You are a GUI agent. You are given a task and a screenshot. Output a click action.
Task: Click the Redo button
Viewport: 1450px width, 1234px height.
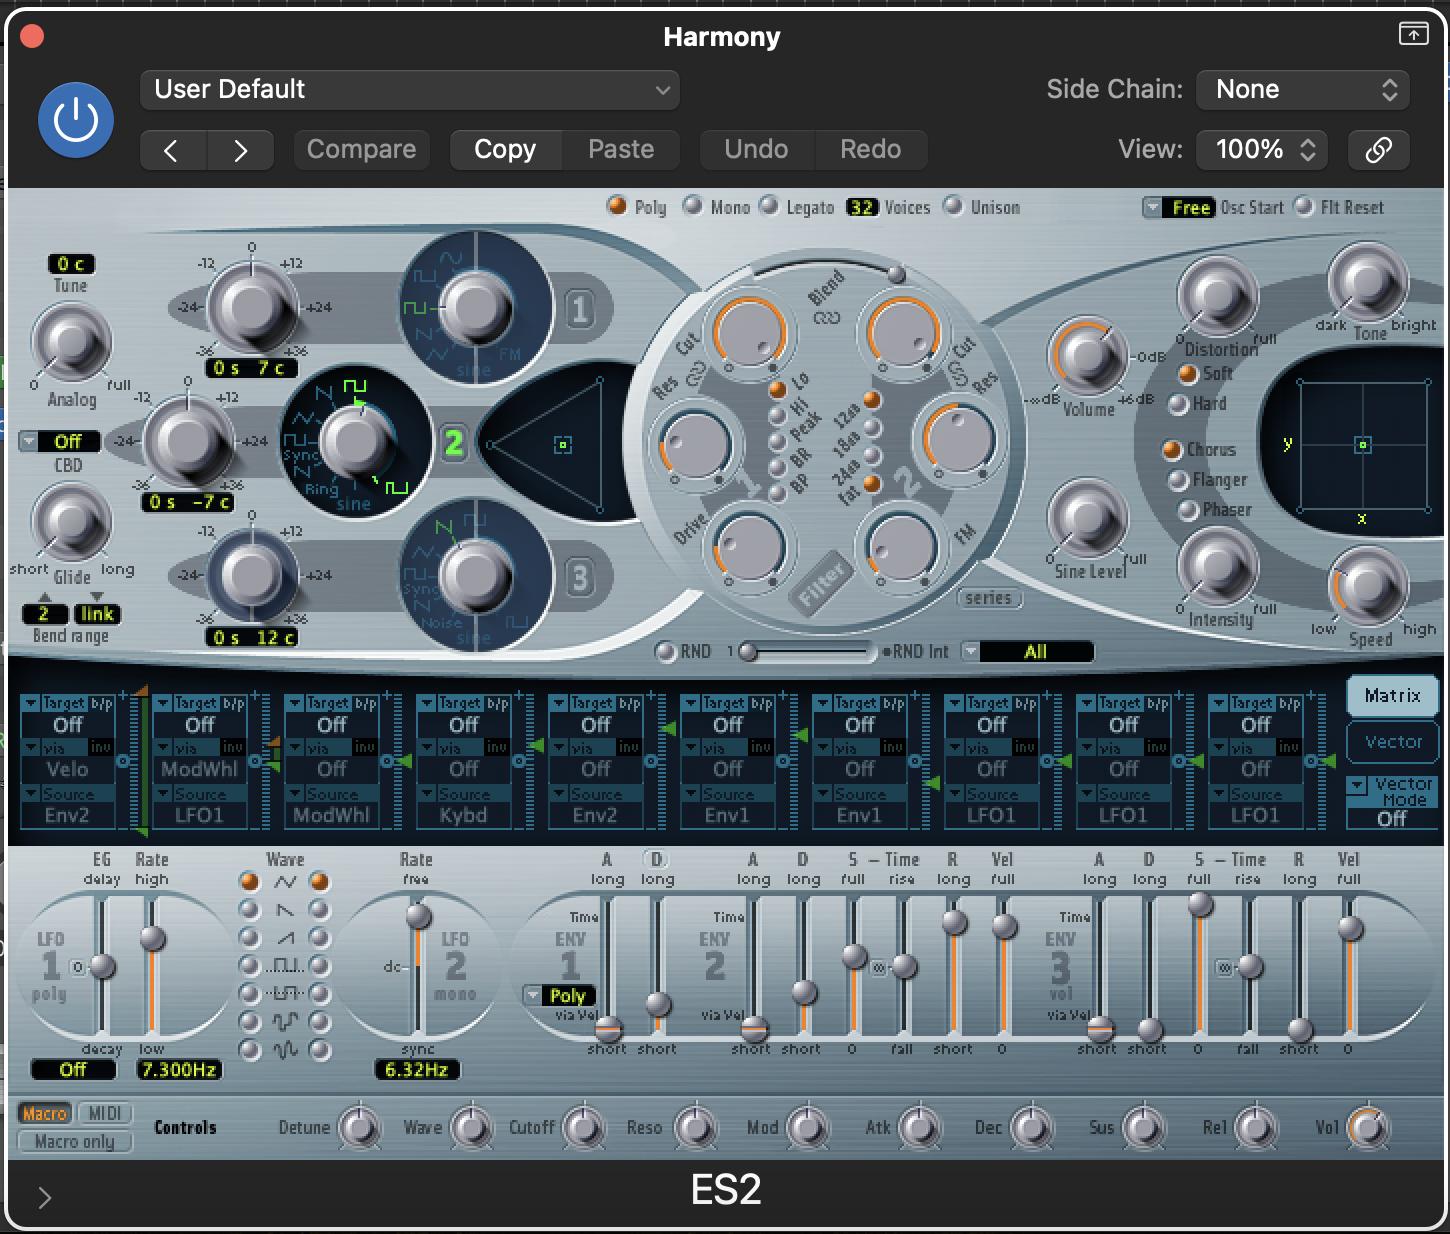[870, 150]
